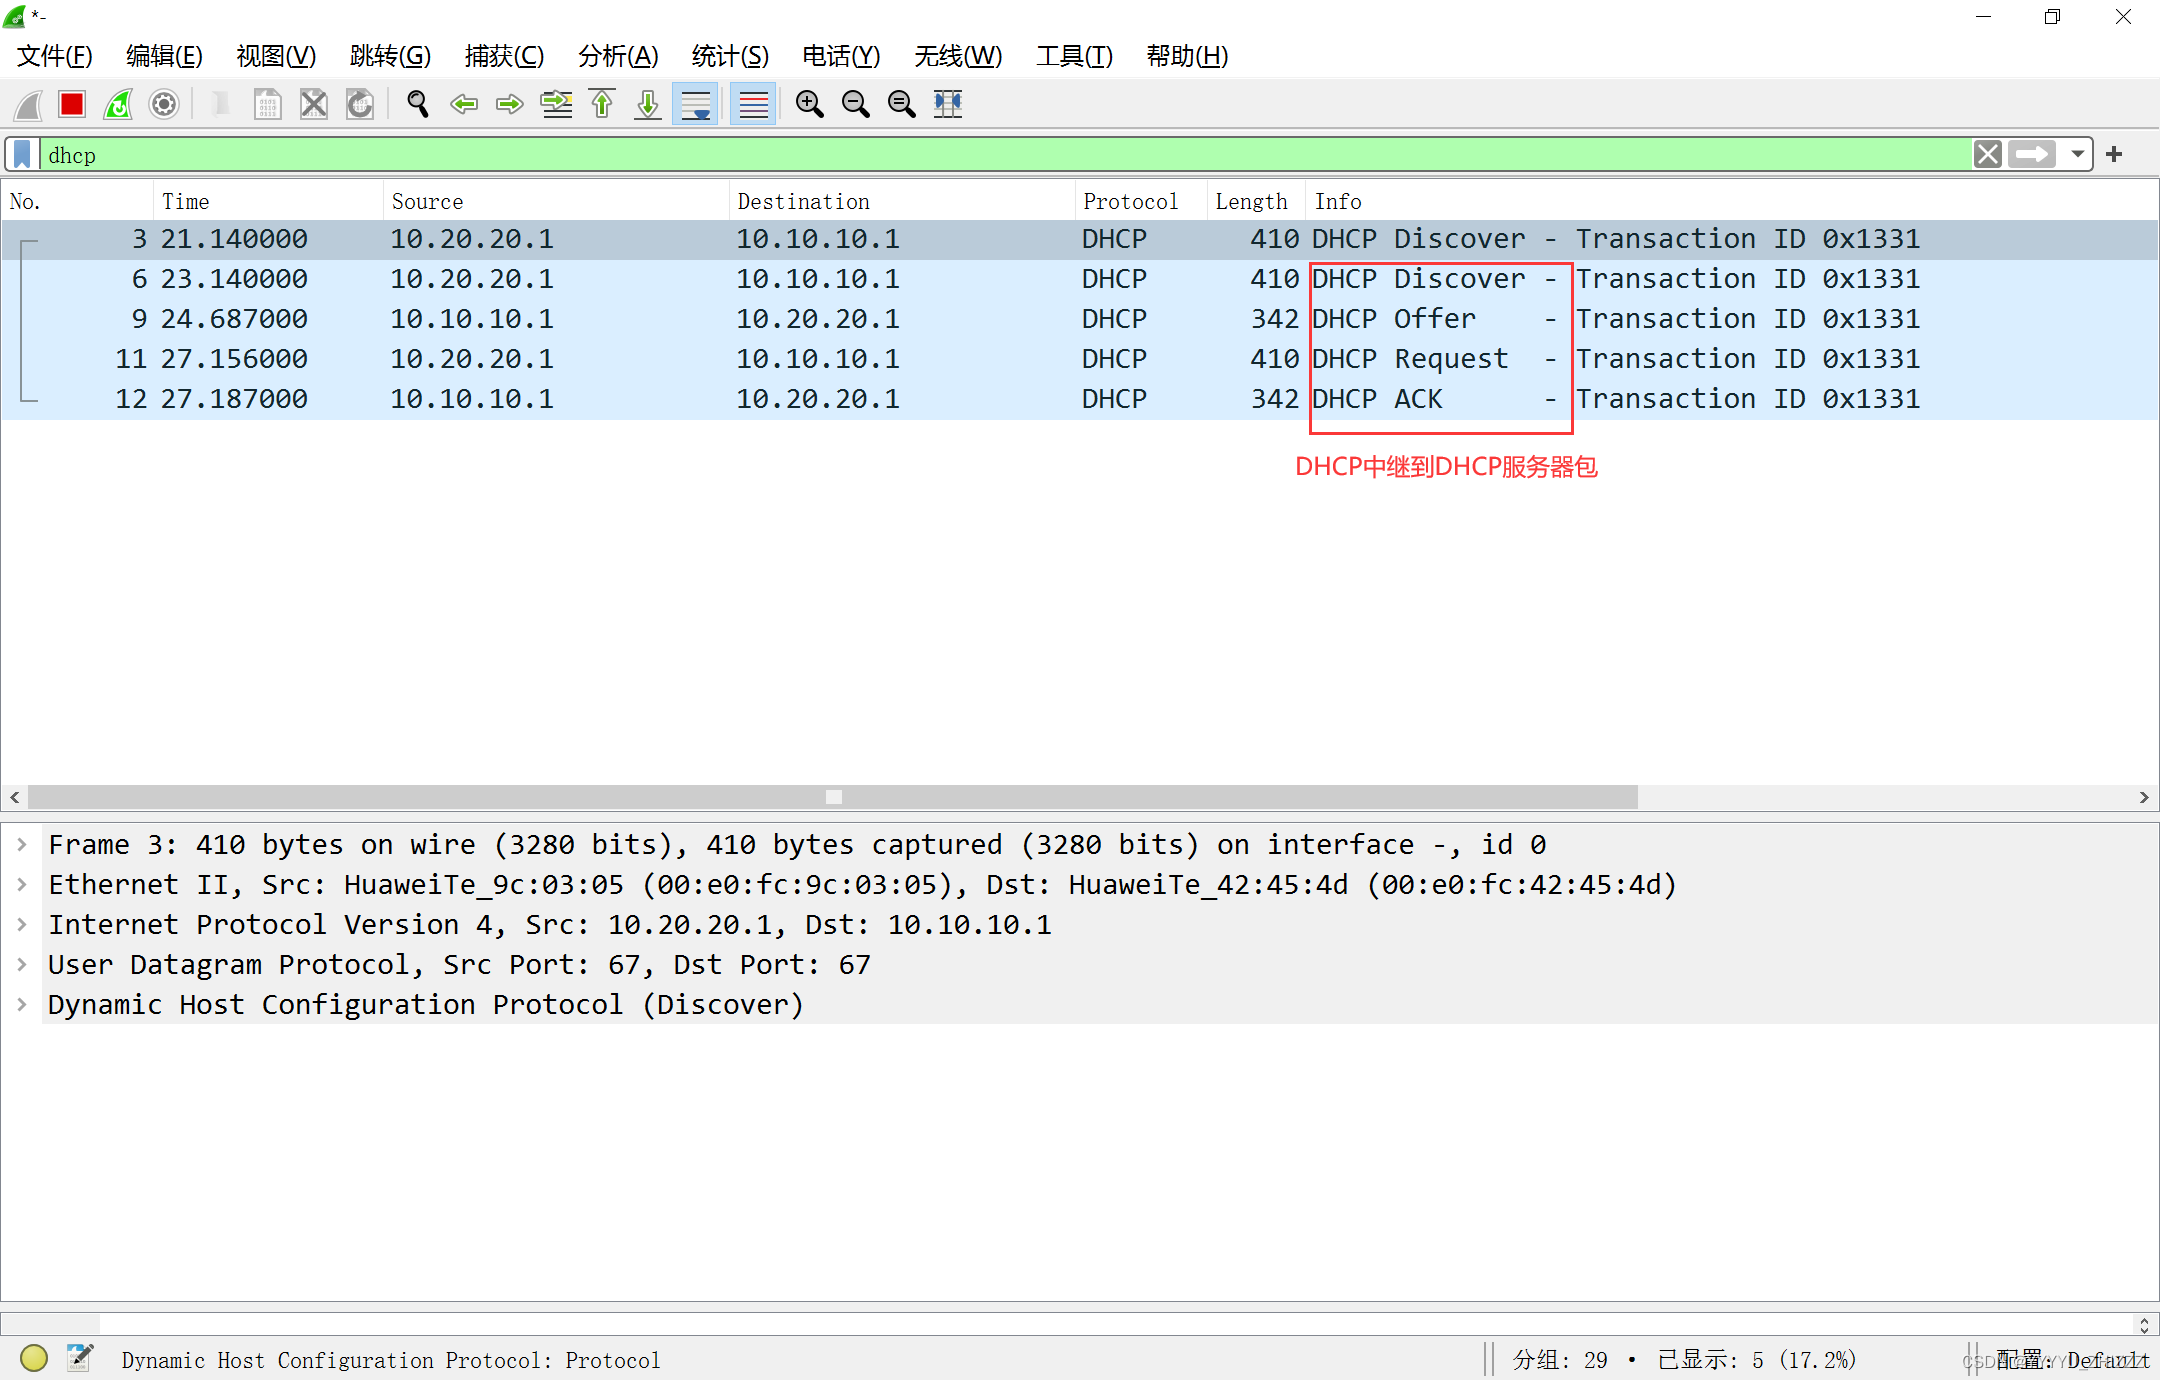This screenshot has height=1380, width=2160.
Task: Open capture options gear icon
Action: pyautogui.click(x=164, y=104)
